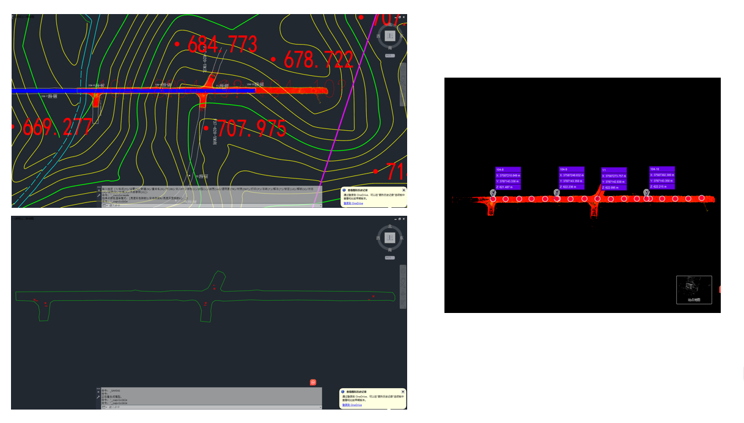Close the OneDrive notification in the top view
This screenshot has height=423, width=744.
pyautogui.click(x=403, y=189)
